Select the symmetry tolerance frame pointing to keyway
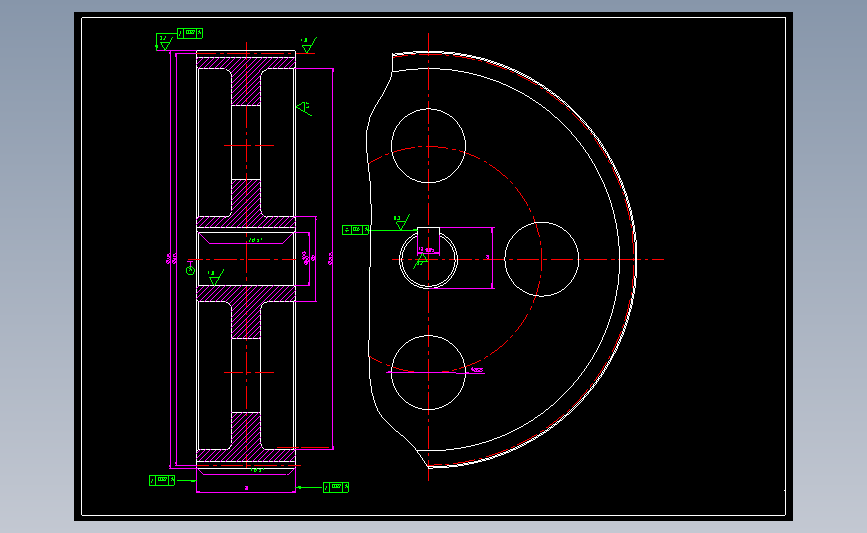 [x=356, y=229]
